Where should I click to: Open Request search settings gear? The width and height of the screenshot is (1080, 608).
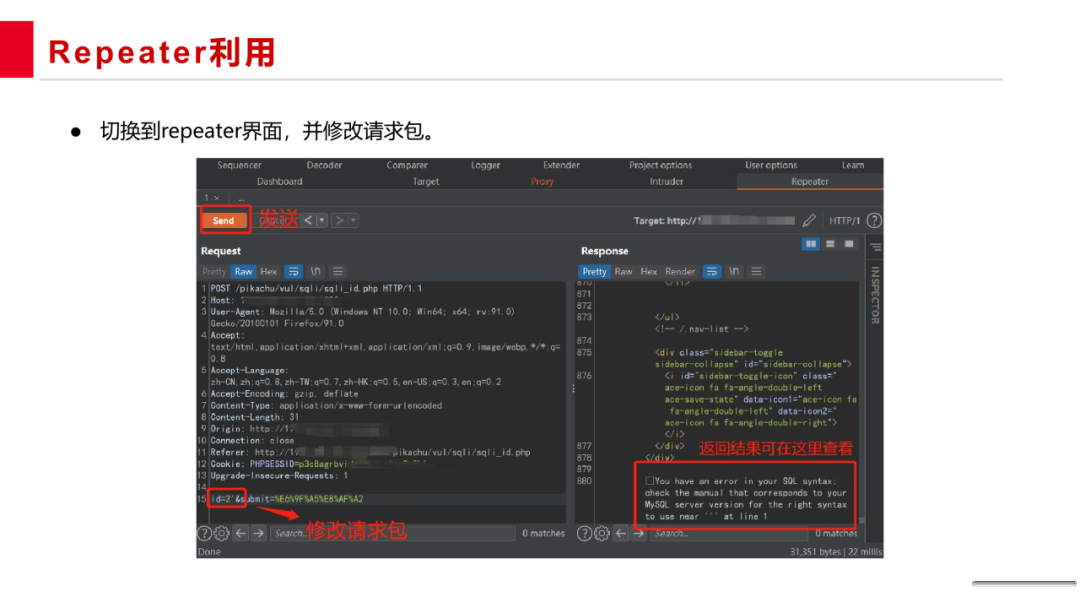[221, 533]
